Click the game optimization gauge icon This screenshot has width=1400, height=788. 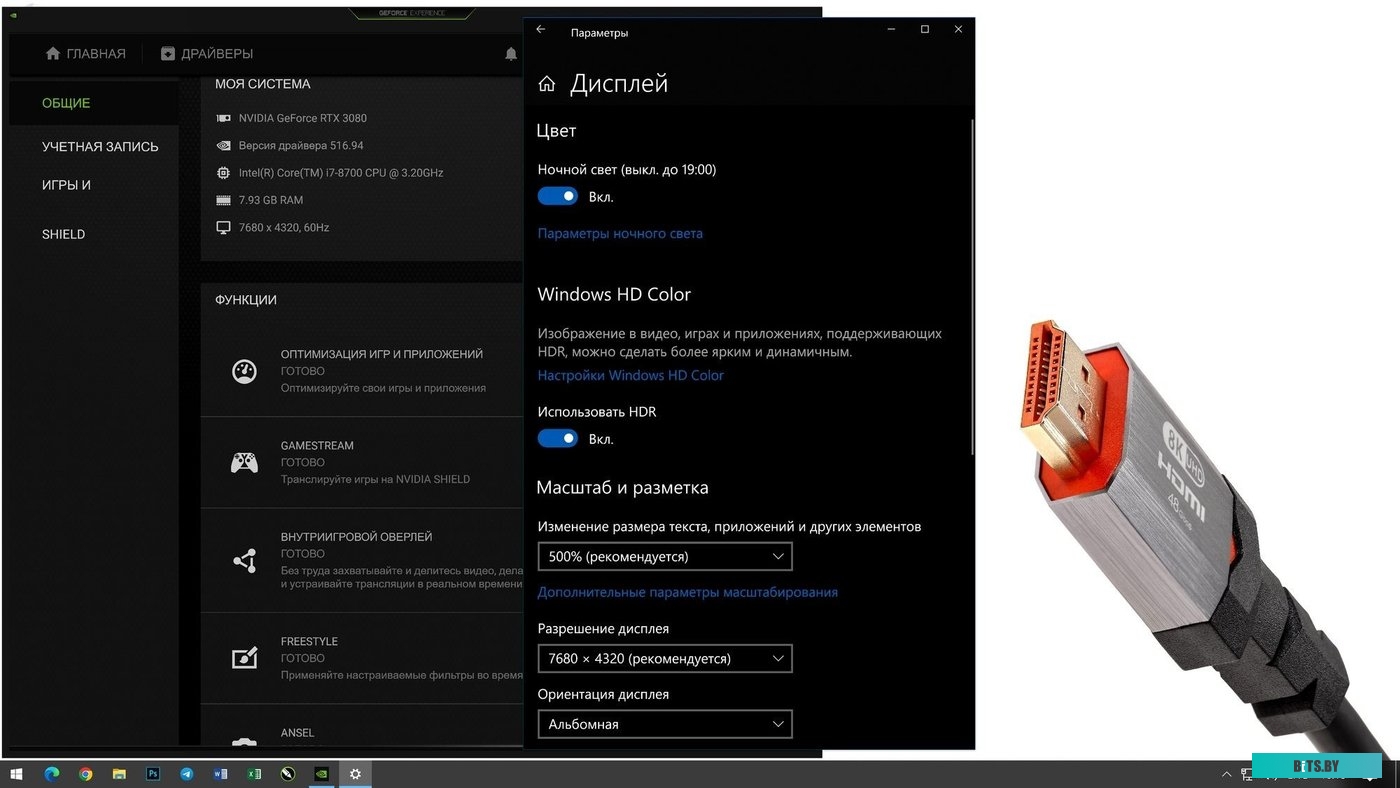pos(244,371)
